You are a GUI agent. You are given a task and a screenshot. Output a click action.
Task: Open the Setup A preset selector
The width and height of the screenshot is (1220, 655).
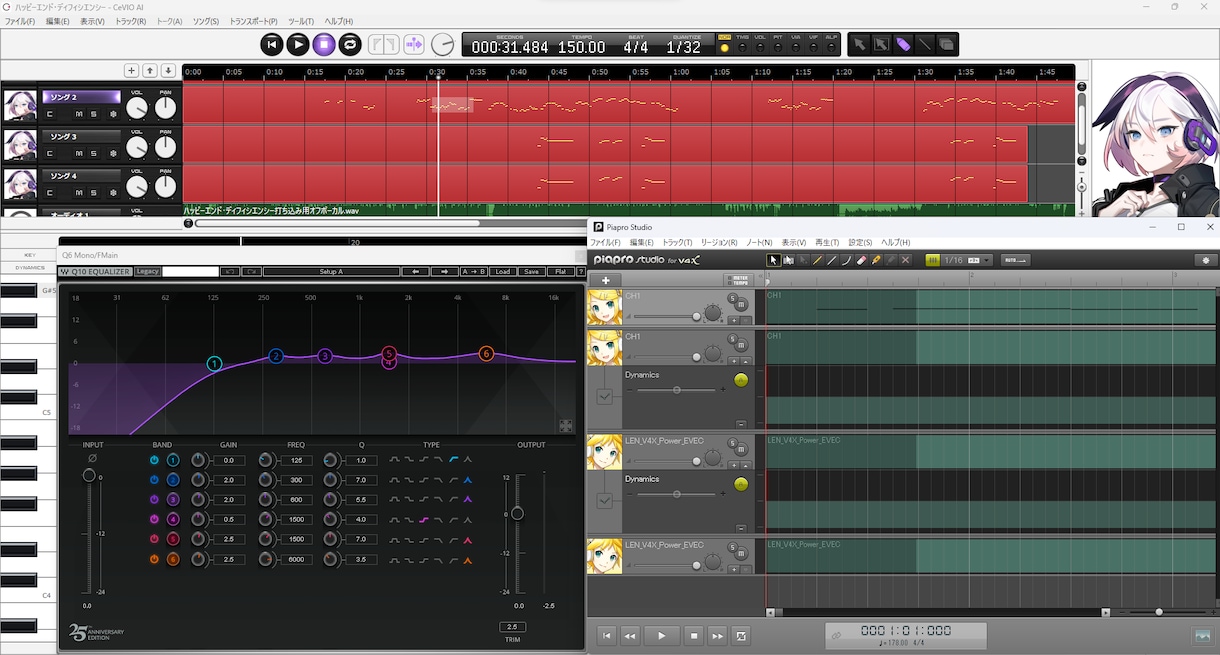click(331, 272)
